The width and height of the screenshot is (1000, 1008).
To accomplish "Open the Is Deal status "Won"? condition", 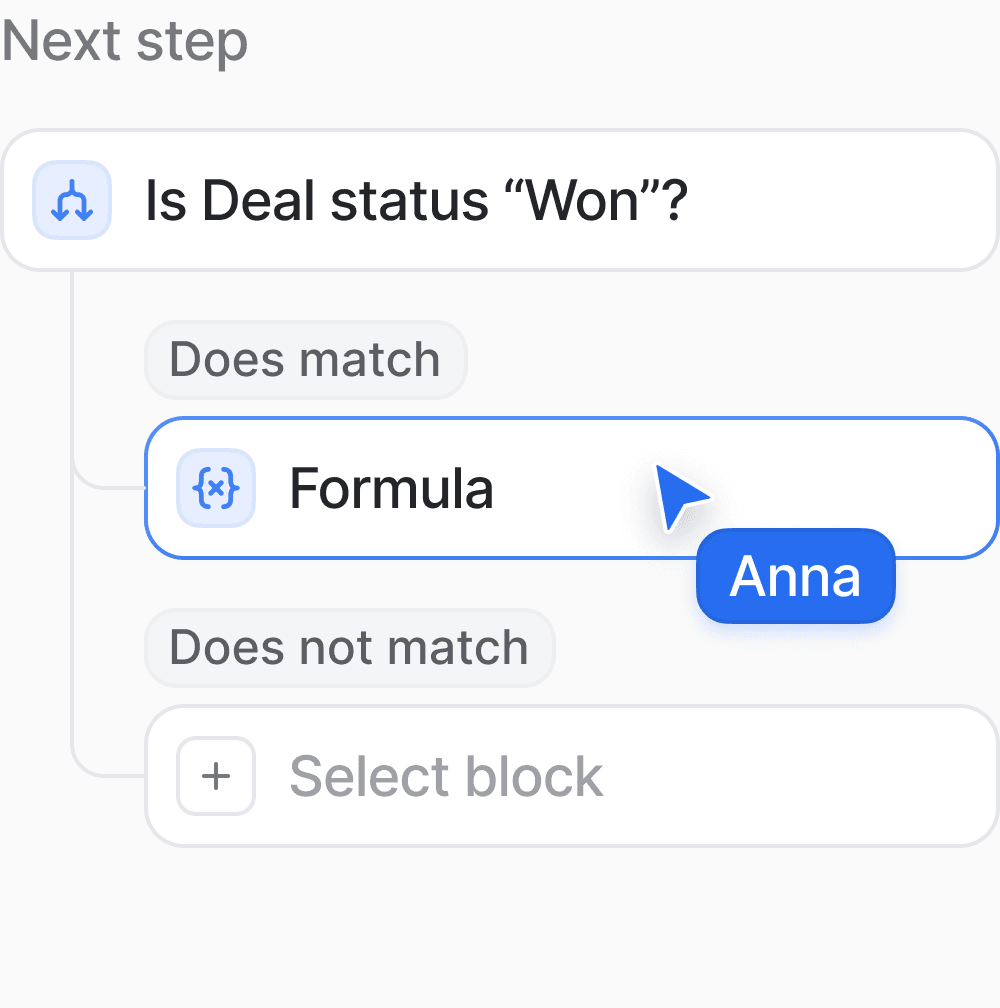I will click(x=500, y=200).
